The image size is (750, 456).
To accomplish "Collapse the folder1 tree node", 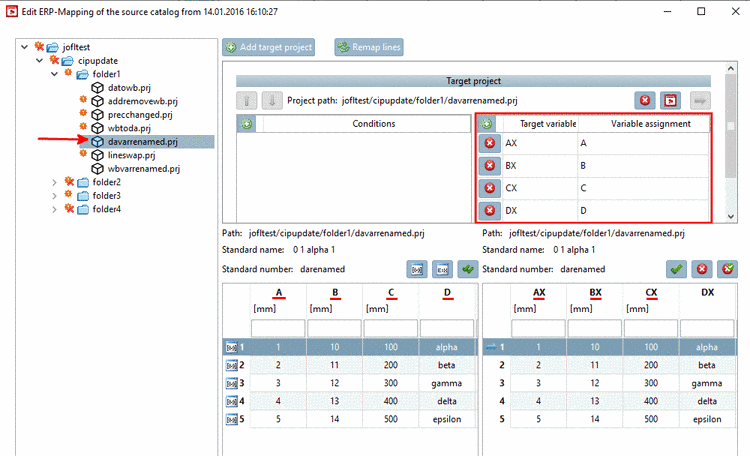I will [55, 74].
